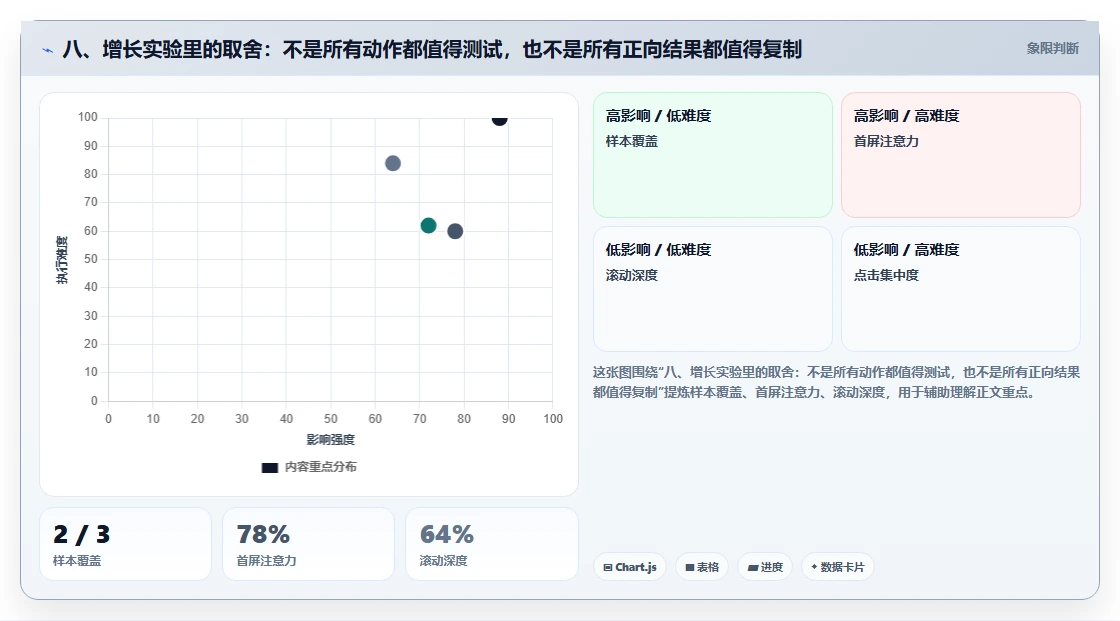Select the 低影响 / 高难度 quadrant card

point(961,289)
